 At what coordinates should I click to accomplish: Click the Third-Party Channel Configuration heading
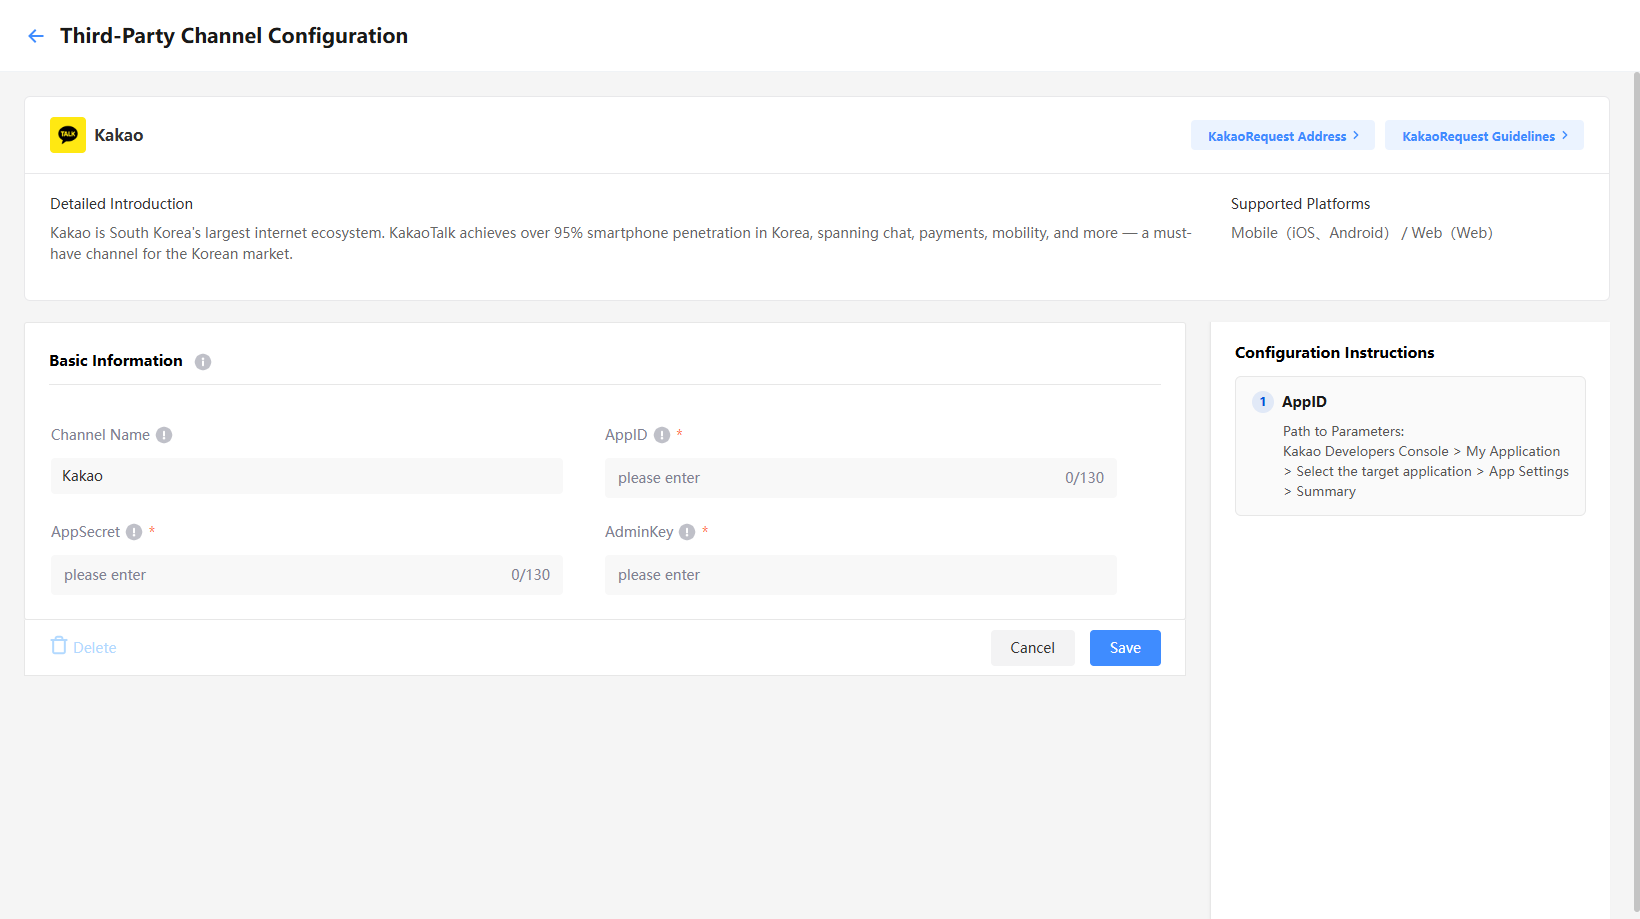pos(234,36)
